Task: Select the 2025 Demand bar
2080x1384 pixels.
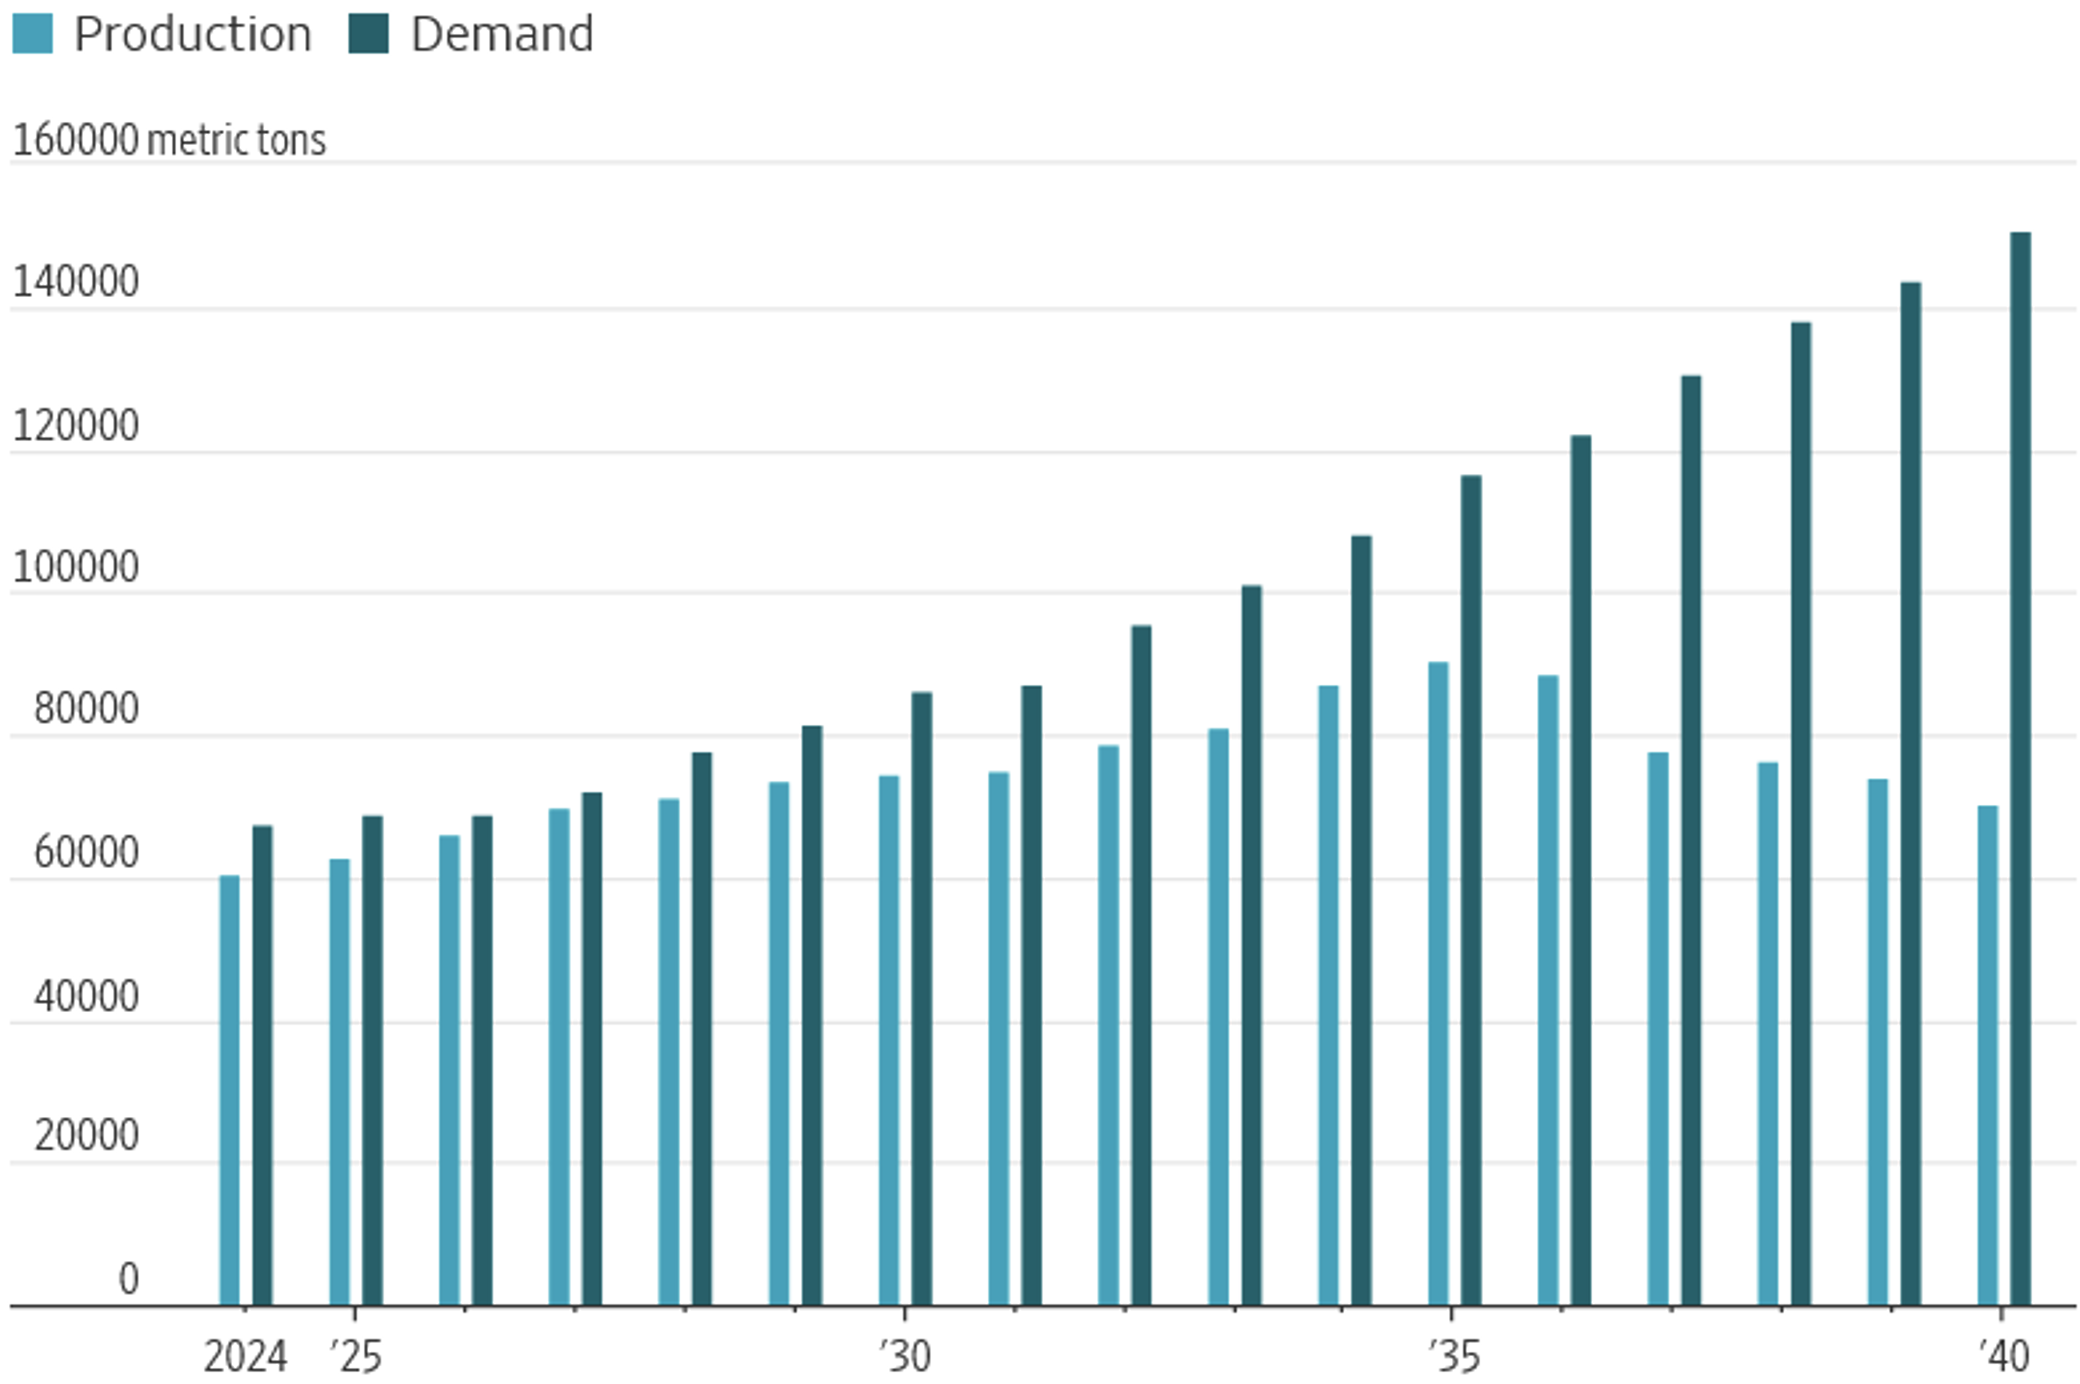Action: click(x=372, y=1060)
